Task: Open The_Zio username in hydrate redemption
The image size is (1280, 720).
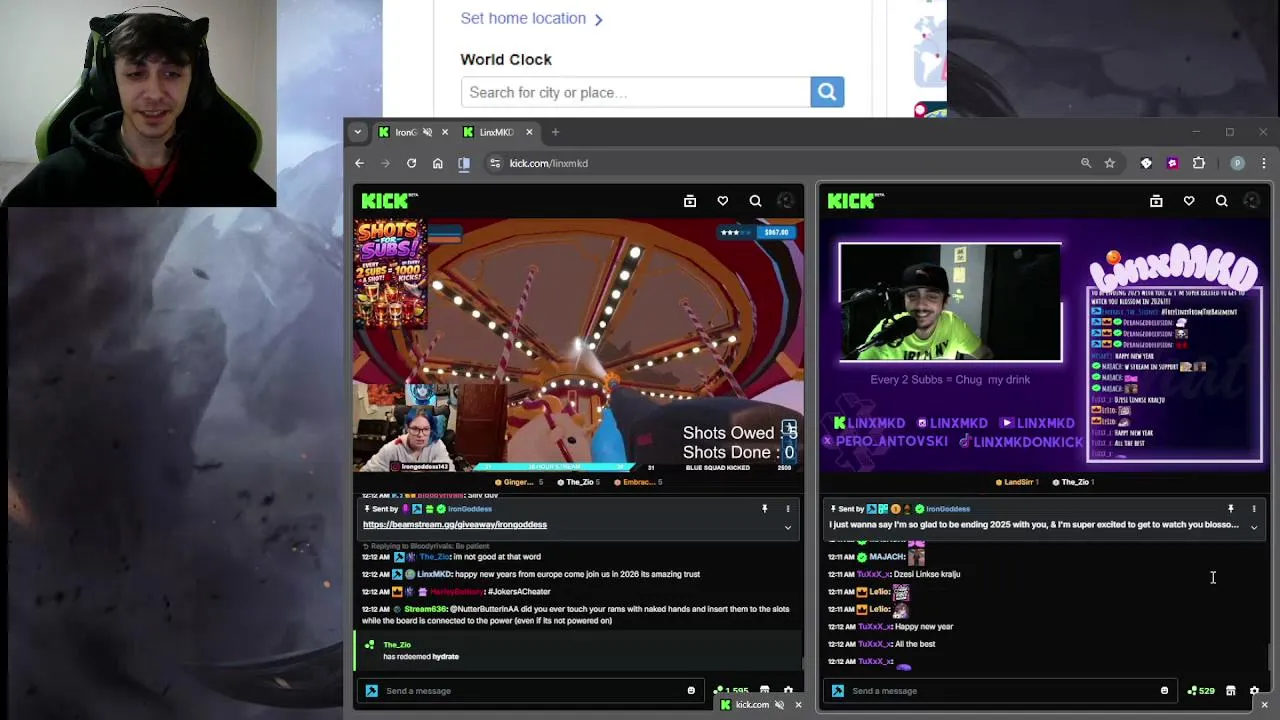Action: click(397, 645)
